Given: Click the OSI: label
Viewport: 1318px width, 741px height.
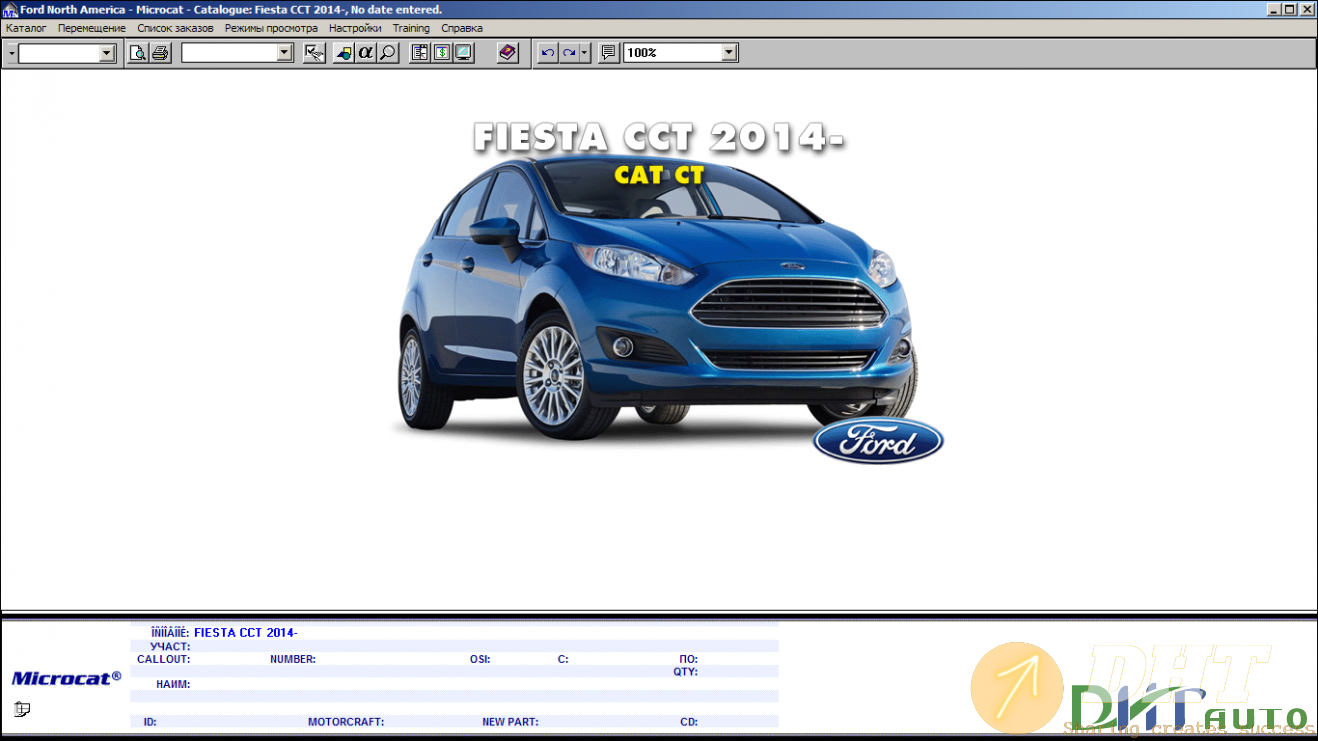Looking at the screenshot, I should 480,659.
